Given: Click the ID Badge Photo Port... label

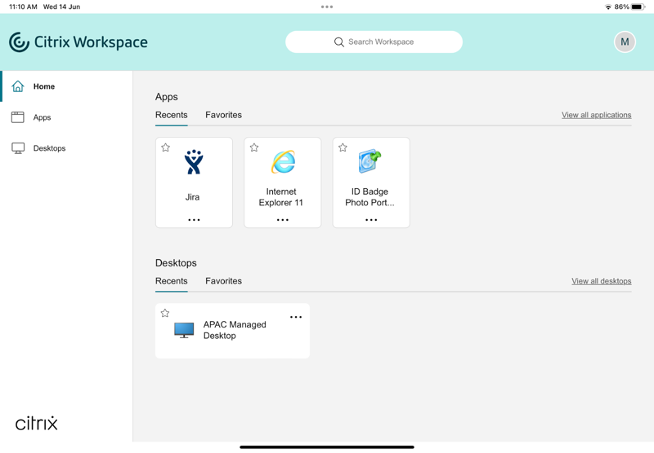Looking at the screenshot, I should click(370, 197).
